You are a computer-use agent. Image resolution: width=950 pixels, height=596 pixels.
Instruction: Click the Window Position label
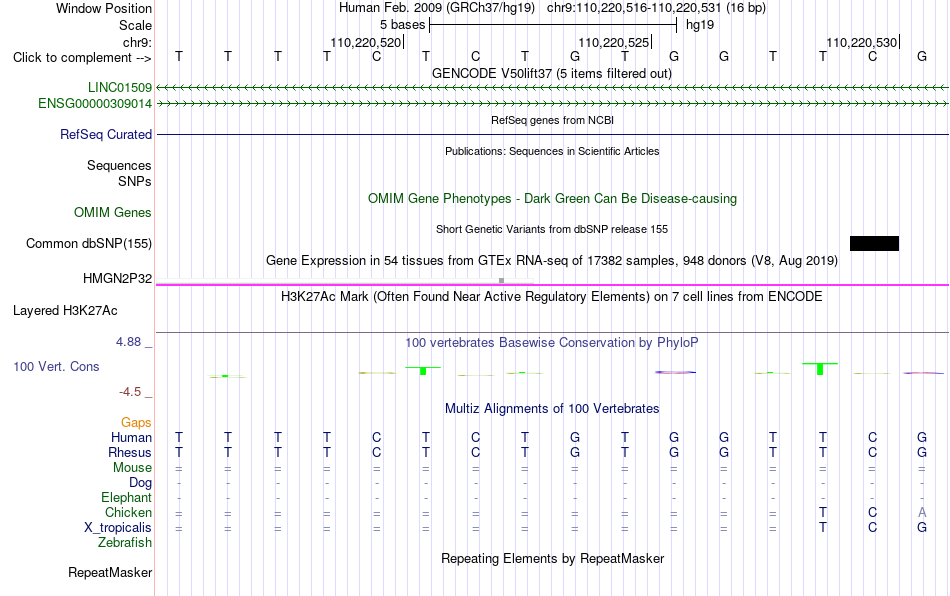(x=104, y=8)
